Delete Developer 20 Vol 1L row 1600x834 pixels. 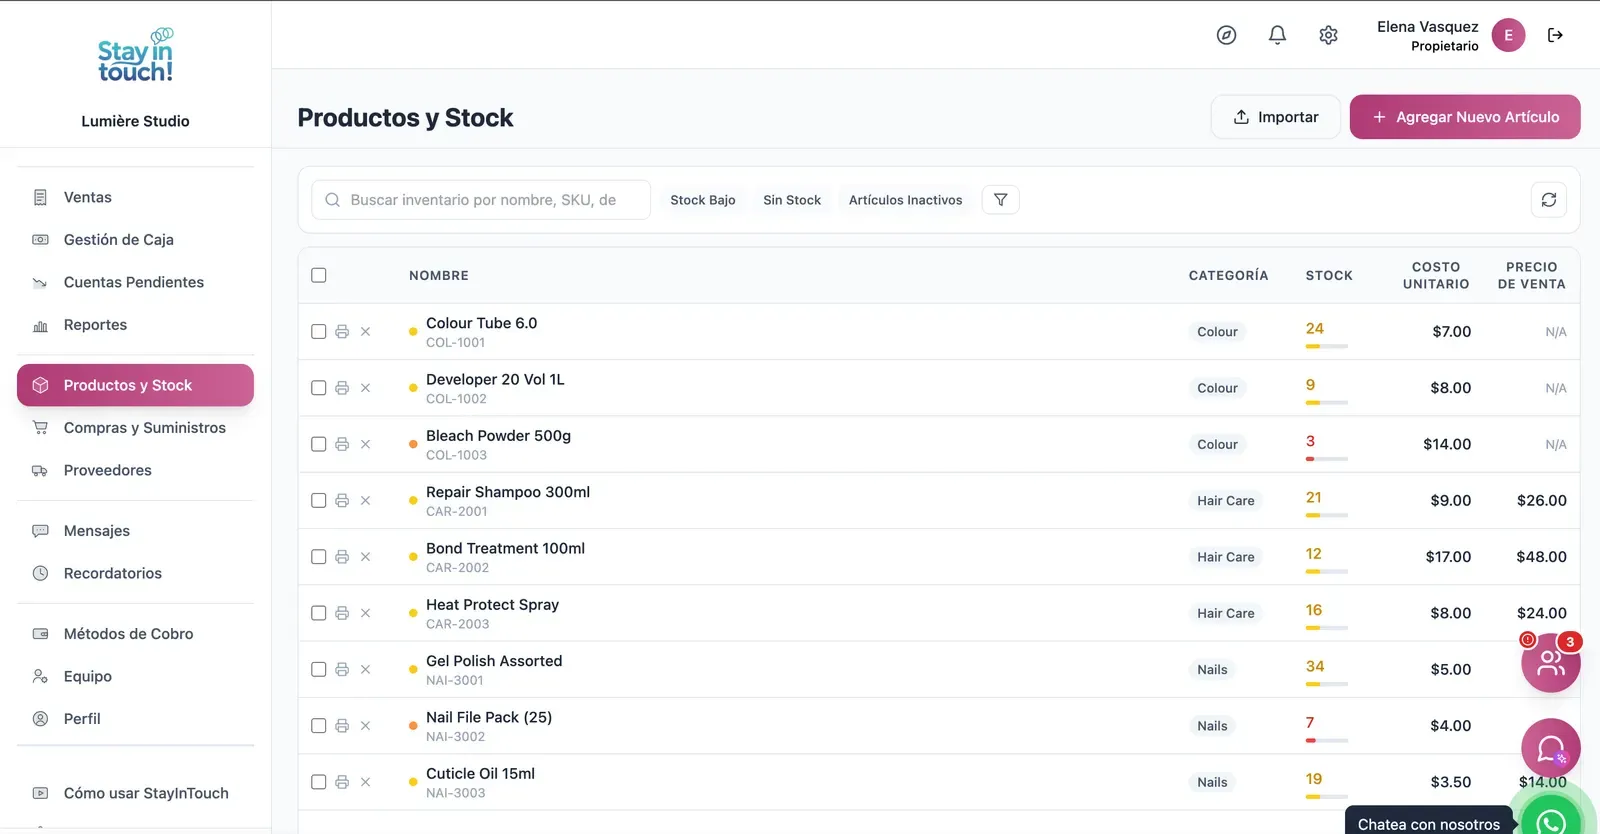click(365, 388)
